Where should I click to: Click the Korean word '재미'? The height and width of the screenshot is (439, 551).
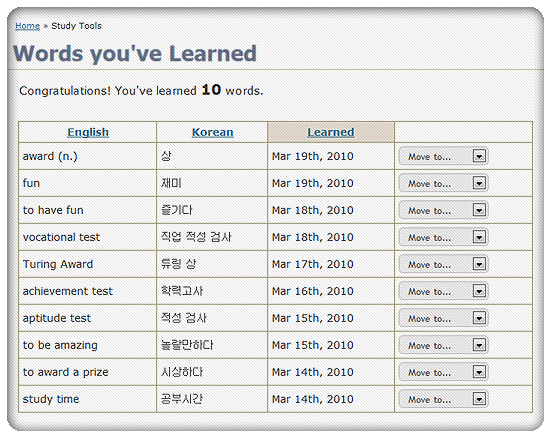pos(171,183)
